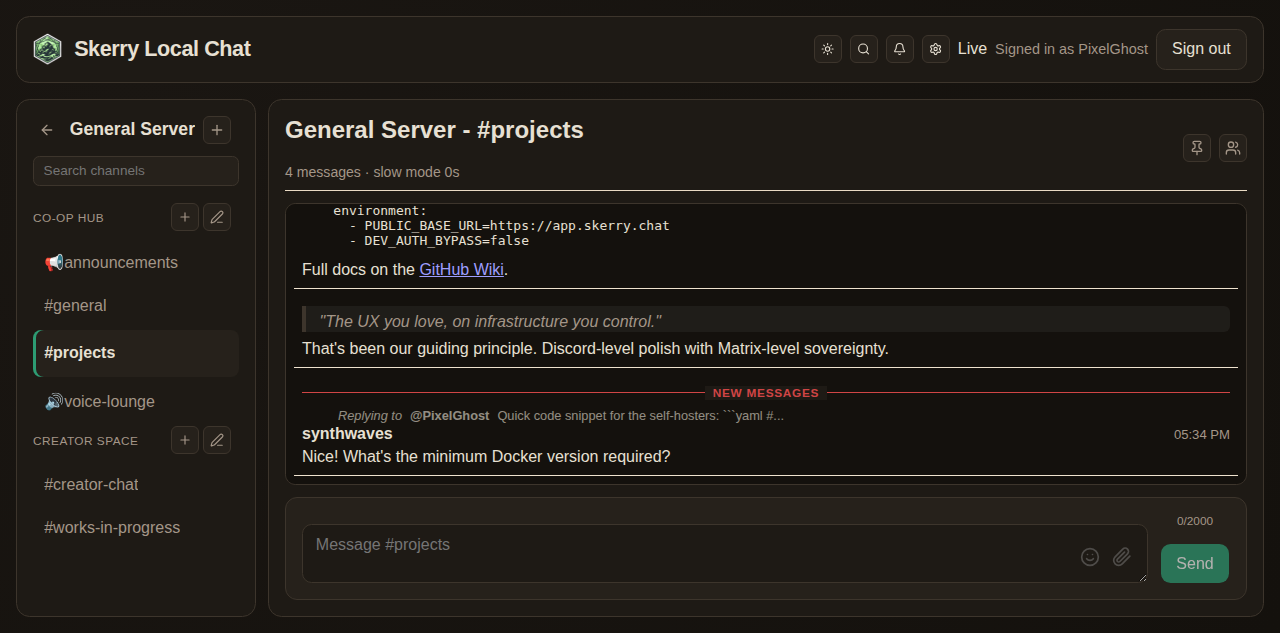This screenshot has height=633, width=1280.
Task: Open settings gear icon in header
Action: point(936,49)
